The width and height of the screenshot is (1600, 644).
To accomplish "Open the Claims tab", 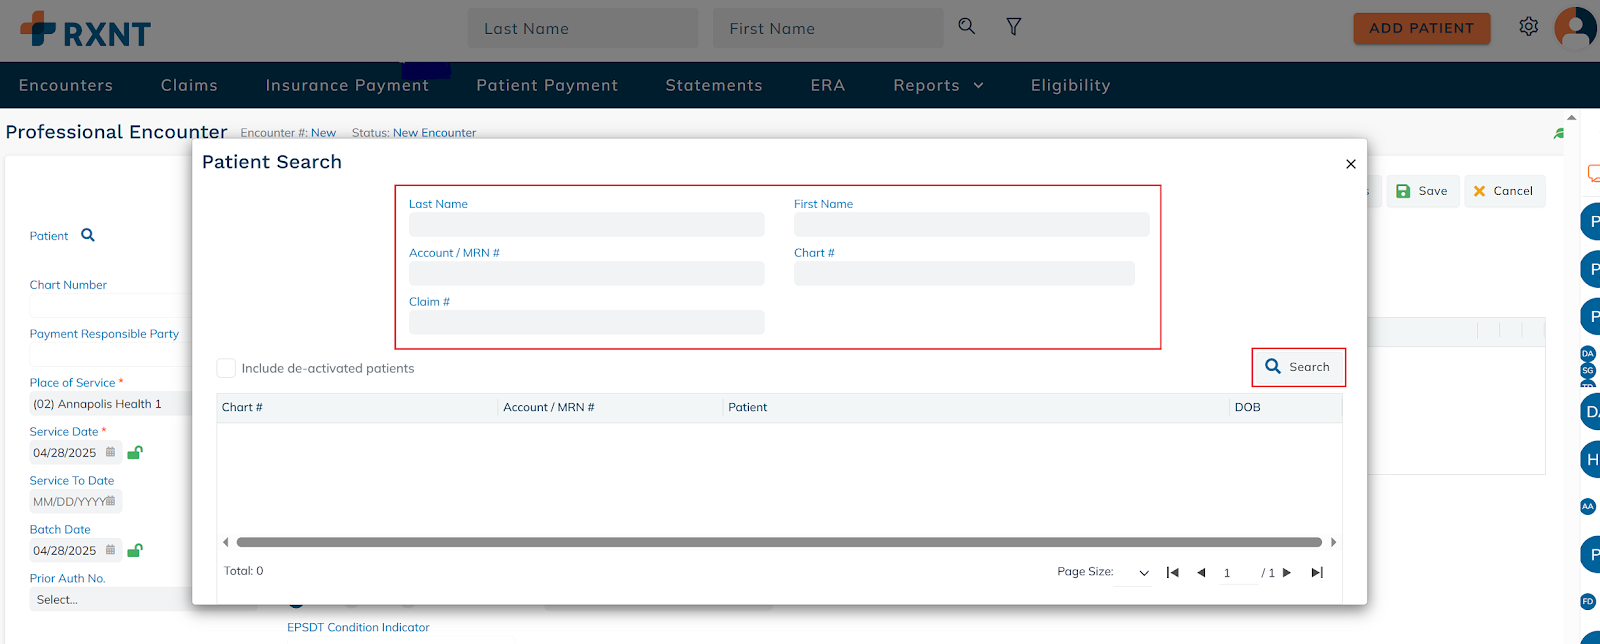I will pyautogui.click(x=189, y=86).
